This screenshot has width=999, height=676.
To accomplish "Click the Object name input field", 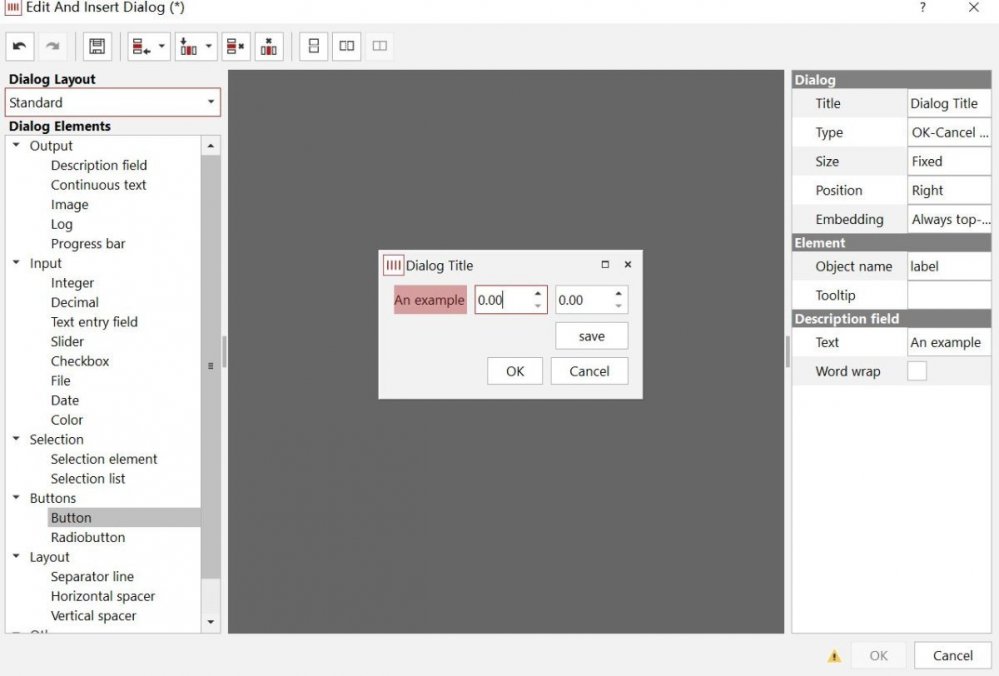I will [948, 266].
